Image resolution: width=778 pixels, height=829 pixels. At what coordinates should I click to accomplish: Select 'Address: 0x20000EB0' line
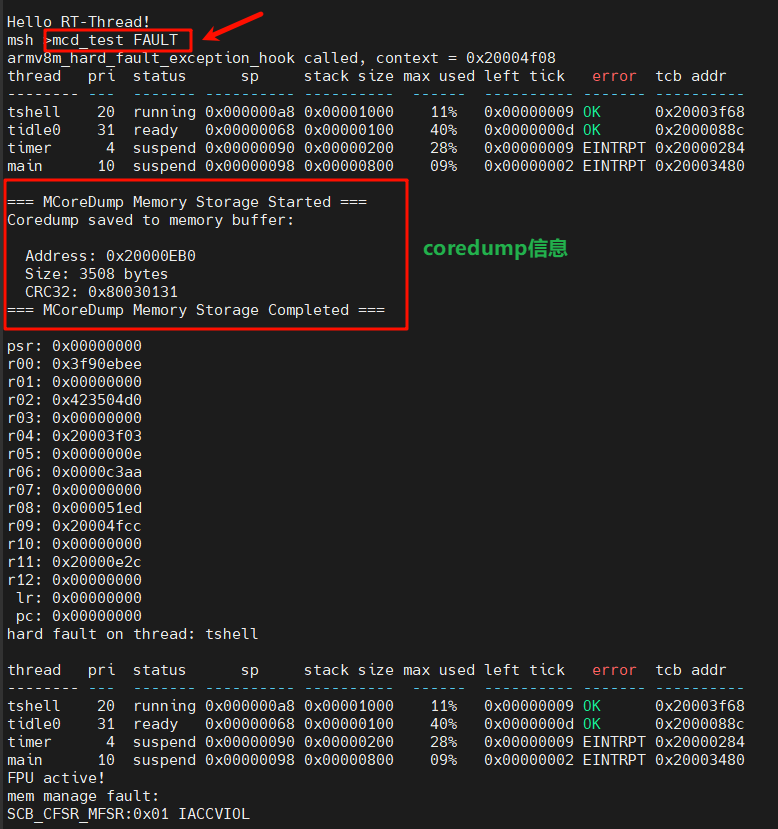click(x=110, y=256)
